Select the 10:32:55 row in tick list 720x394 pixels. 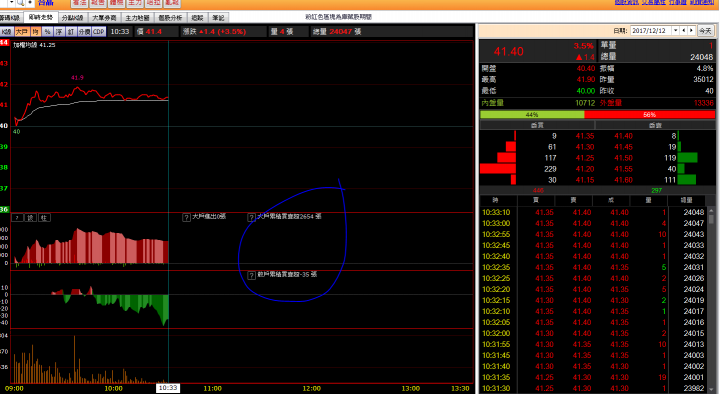tap(593, 235)
